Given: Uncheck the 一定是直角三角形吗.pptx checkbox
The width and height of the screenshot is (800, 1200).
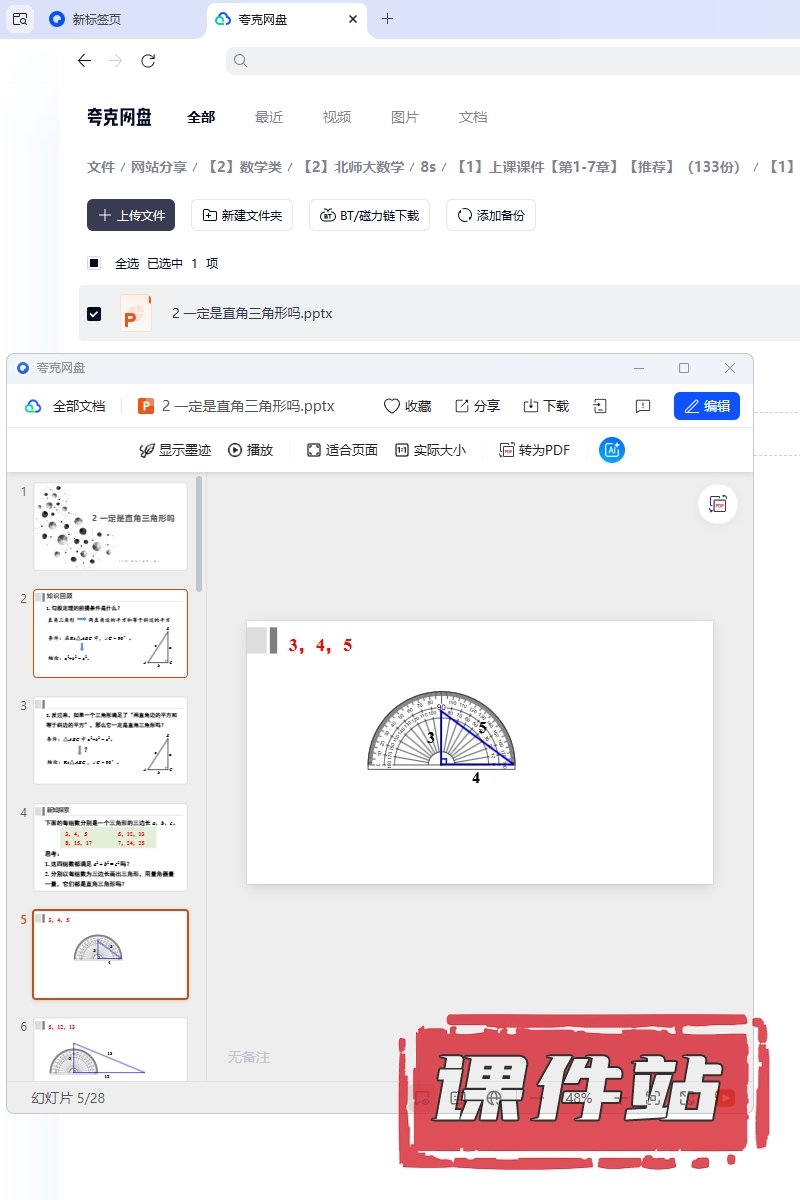Looking at the screenshot, I should coord(94,314).
